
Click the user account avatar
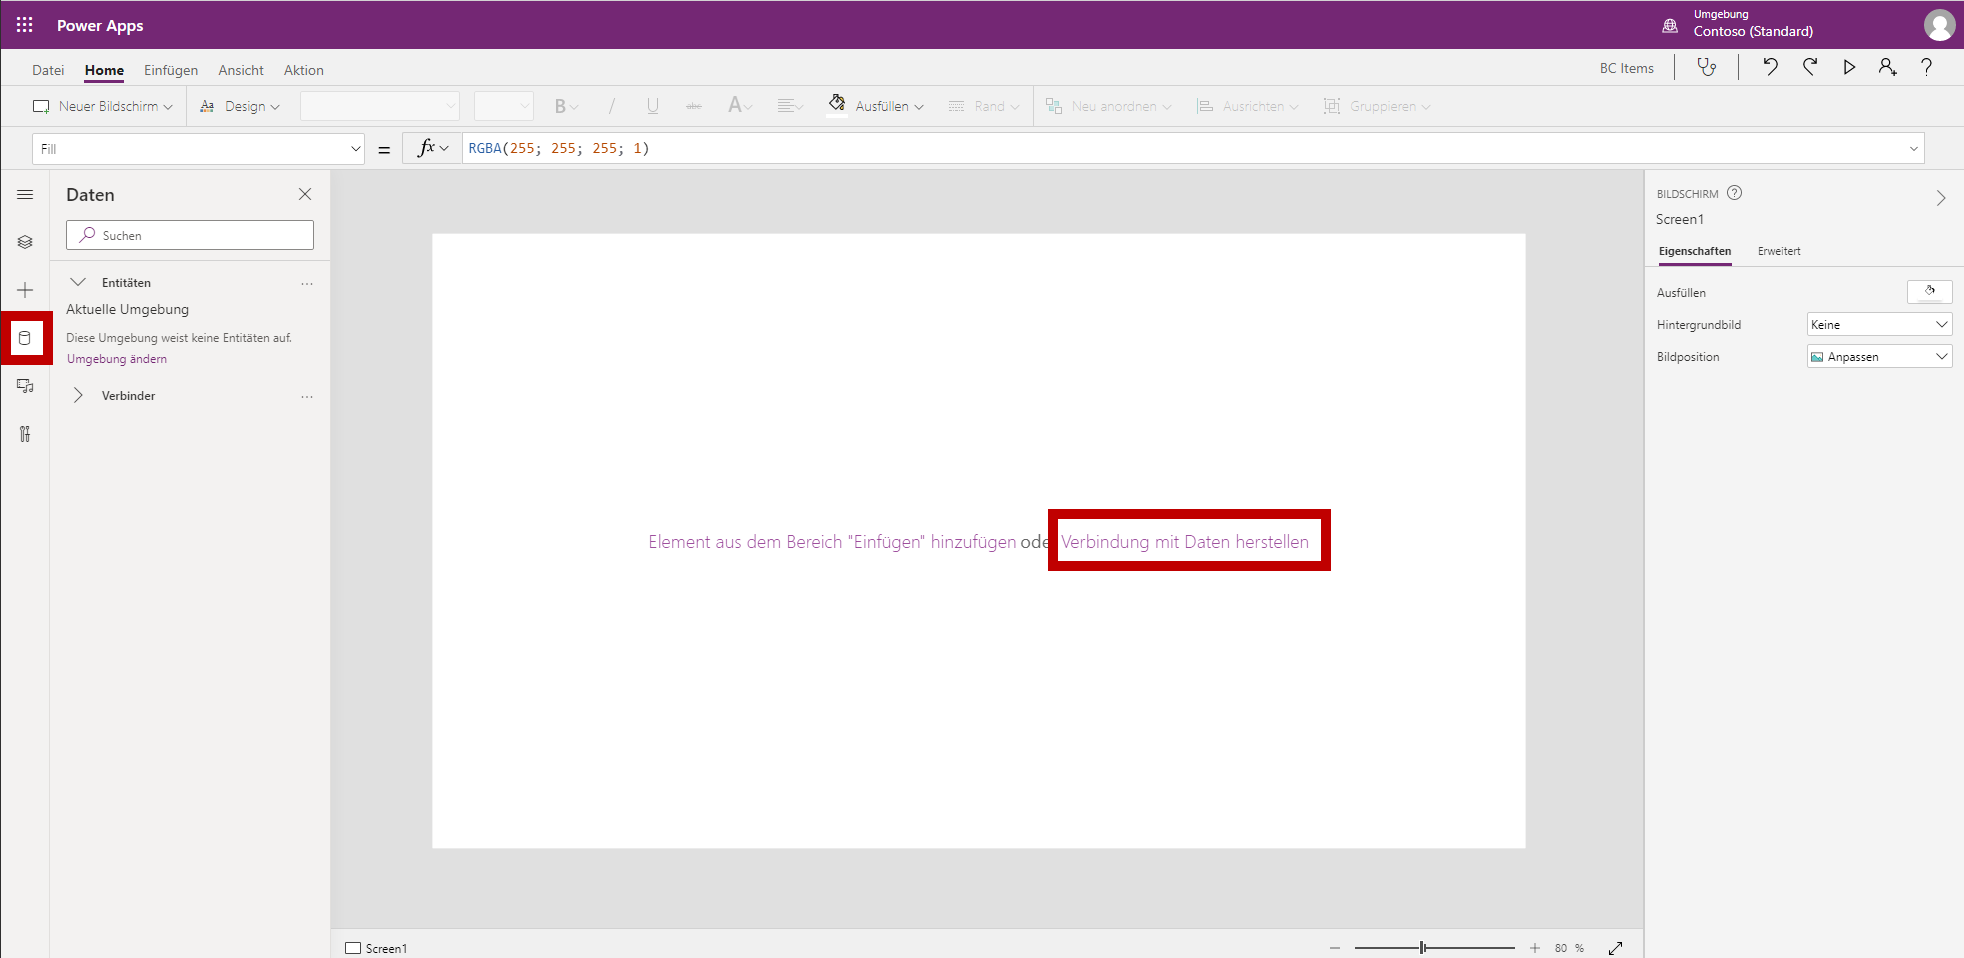click(1939, 25)
